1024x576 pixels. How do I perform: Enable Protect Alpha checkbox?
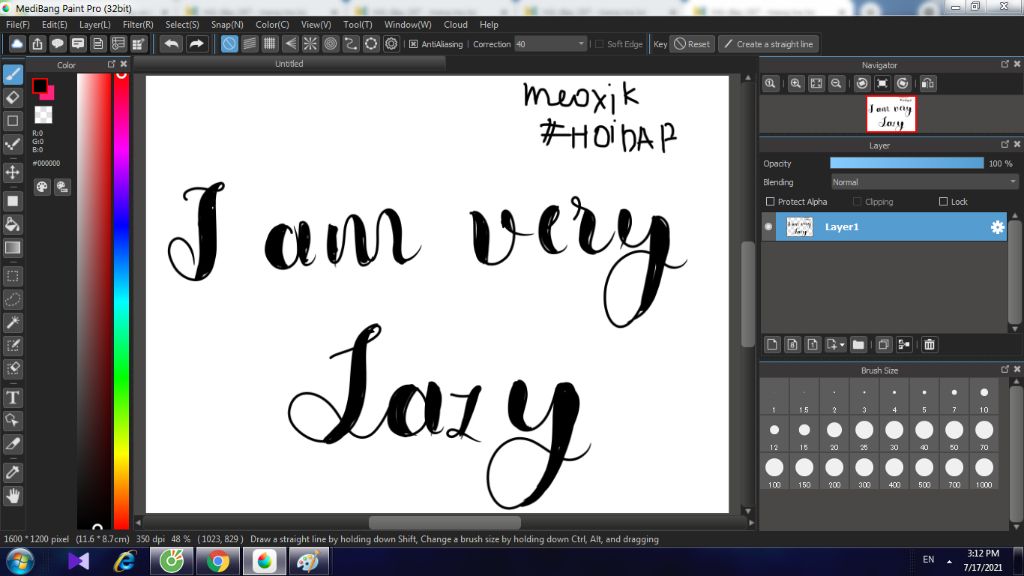tap(770, 202)
